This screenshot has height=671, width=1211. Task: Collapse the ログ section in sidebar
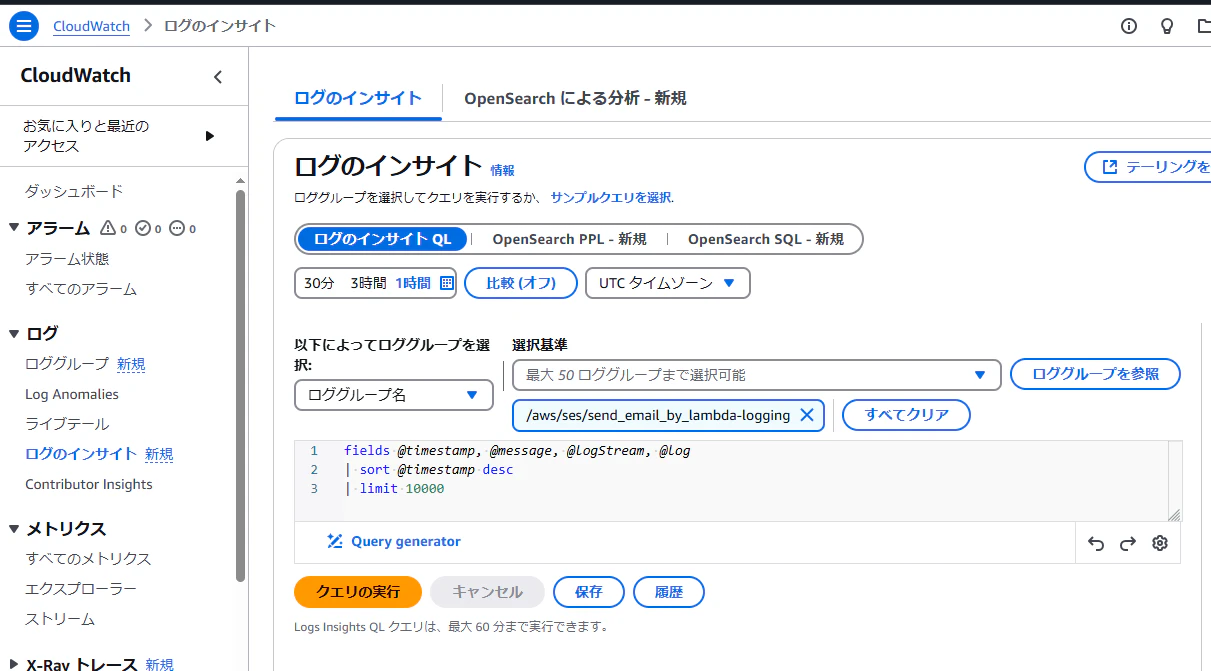pyautogui.click(x=14, y=333)
